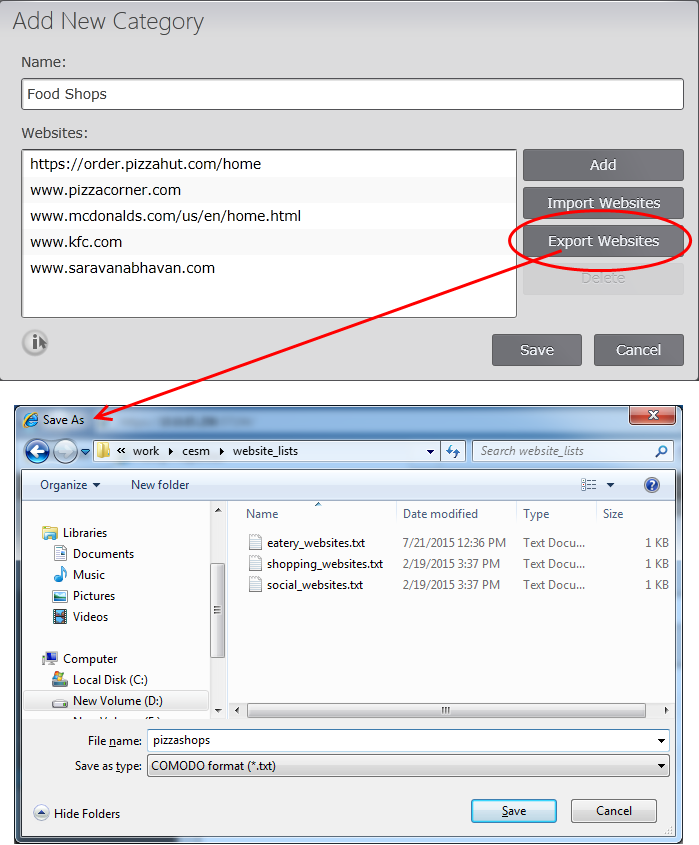
Task: Click the info icon in Add New Category
Action: (35, 342)
